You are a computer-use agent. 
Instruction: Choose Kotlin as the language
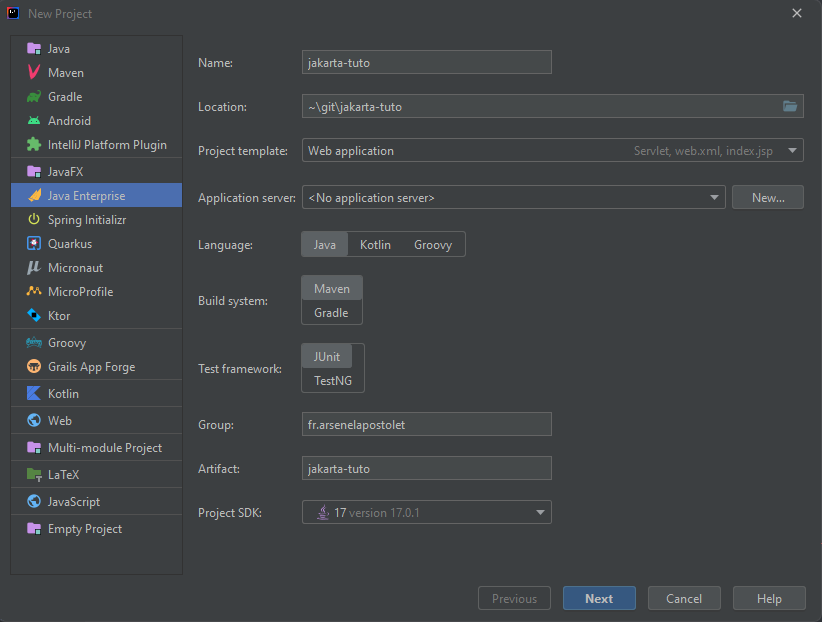coord(375,245)
